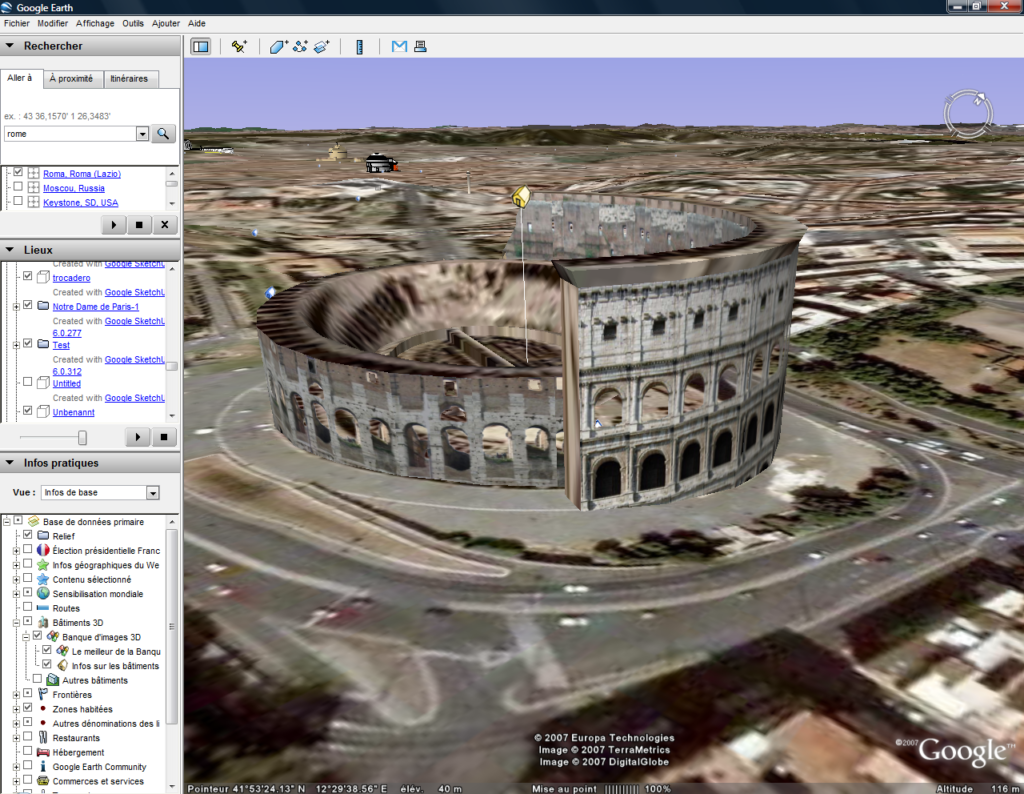Image resolution: width=1024 pixels, height=794 pixels.
Task: Switch to the Itinéraires tab
Action: pyautogui.click(x=129, y=78)
